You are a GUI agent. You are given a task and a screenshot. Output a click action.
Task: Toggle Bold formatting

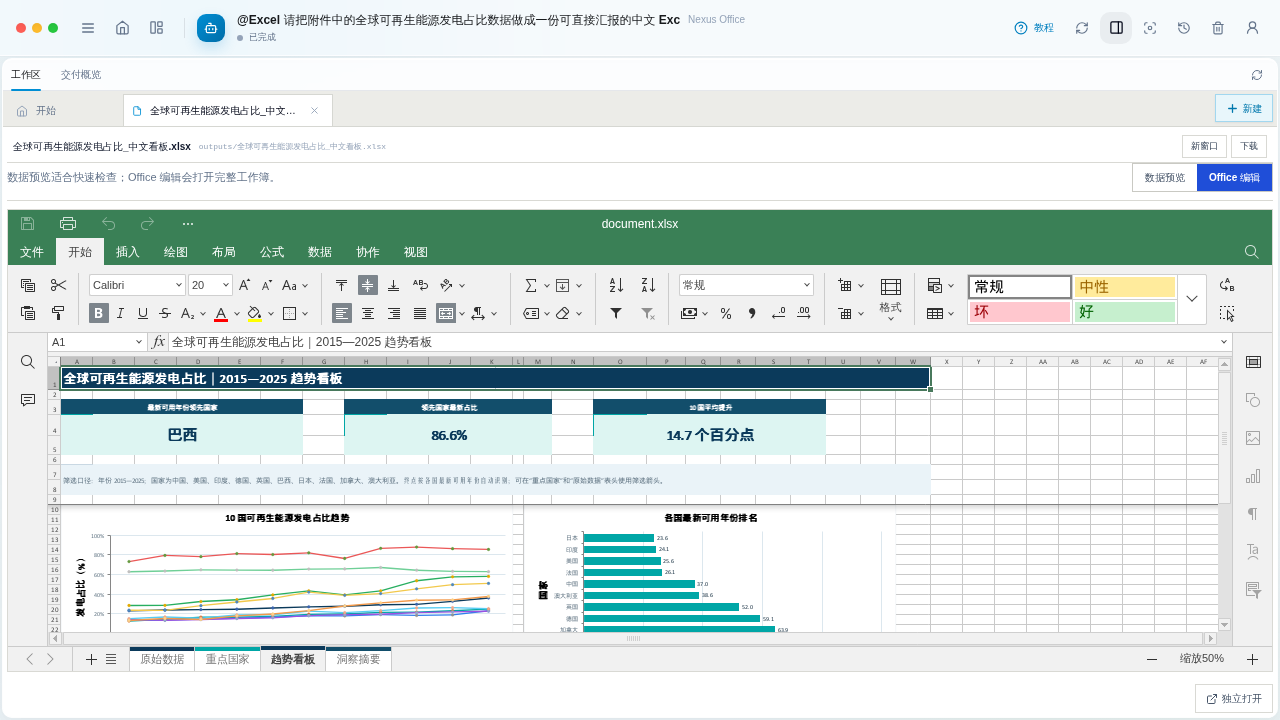coord(99,313)
